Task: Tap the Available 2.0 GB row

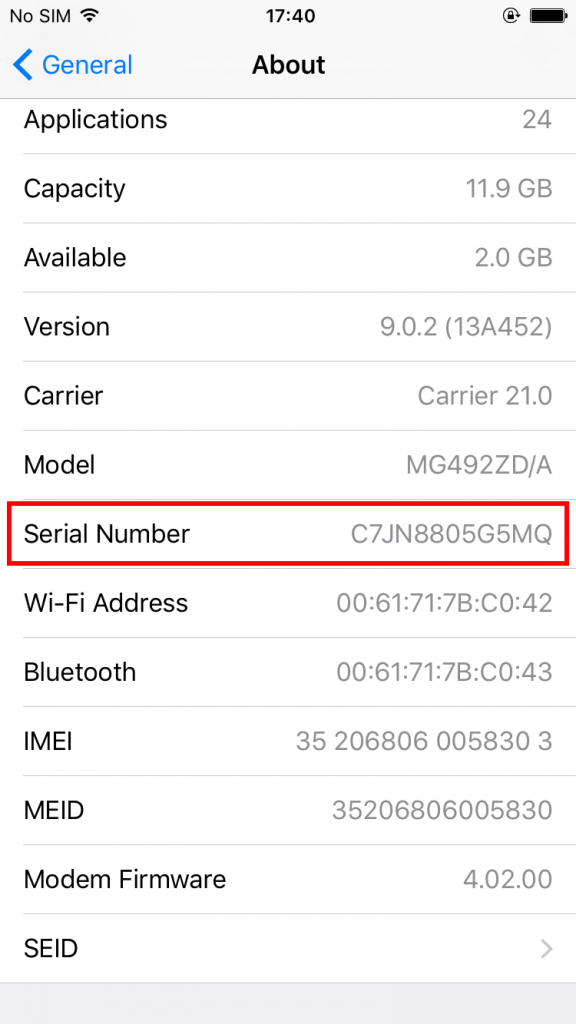Action: (x=288, y=258)
